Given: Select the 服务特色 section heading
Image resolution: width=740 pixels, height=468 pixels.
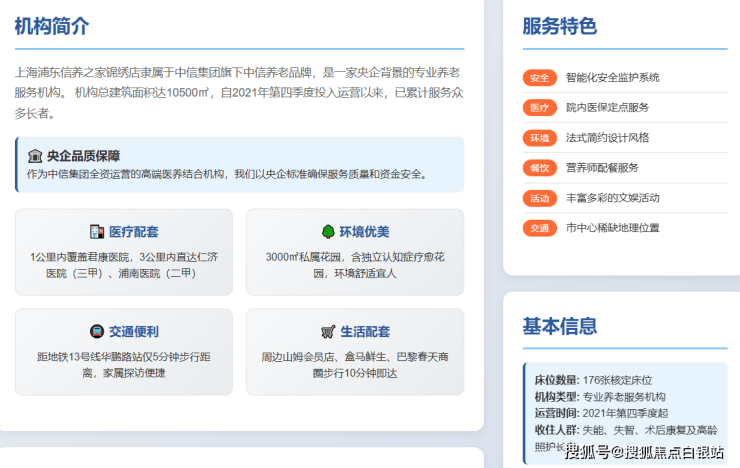Looking at the screenshot, I should [560, 26].
